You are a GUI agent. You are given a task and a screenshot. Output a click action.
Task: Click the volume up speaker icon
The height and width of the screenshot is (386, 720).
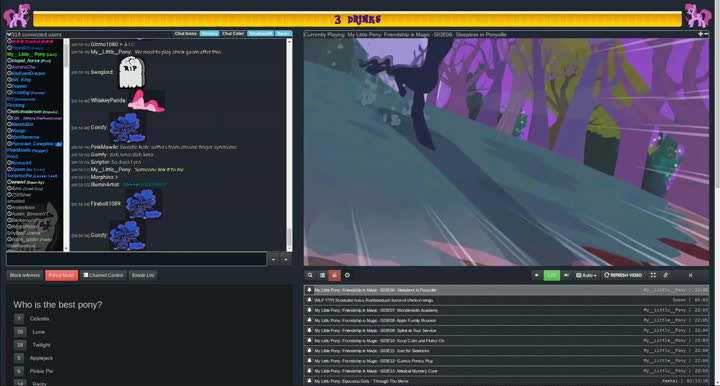click(x=566, y=275)
